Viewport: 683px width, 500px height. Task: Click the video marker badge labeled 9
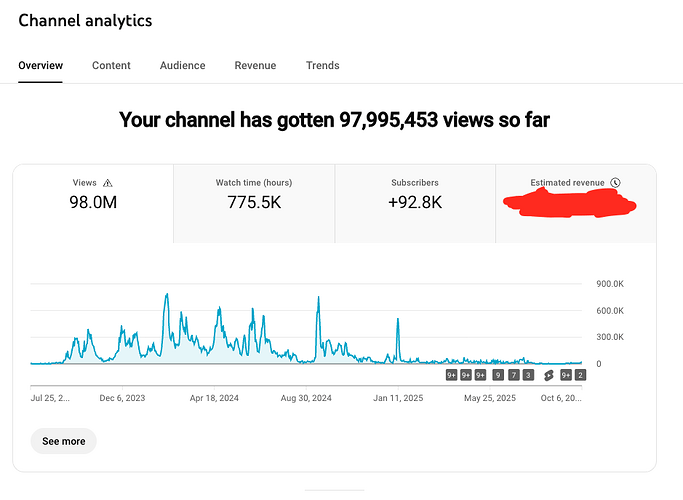498,375
